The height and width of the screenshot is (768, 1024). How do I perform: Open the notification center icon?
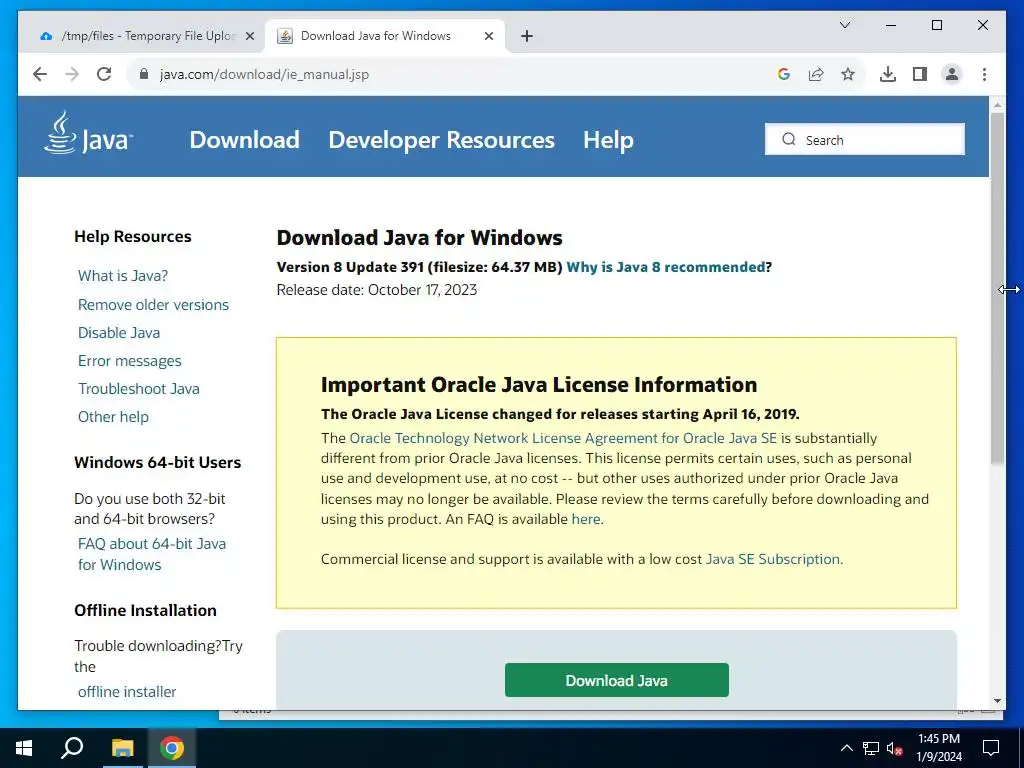991,748
